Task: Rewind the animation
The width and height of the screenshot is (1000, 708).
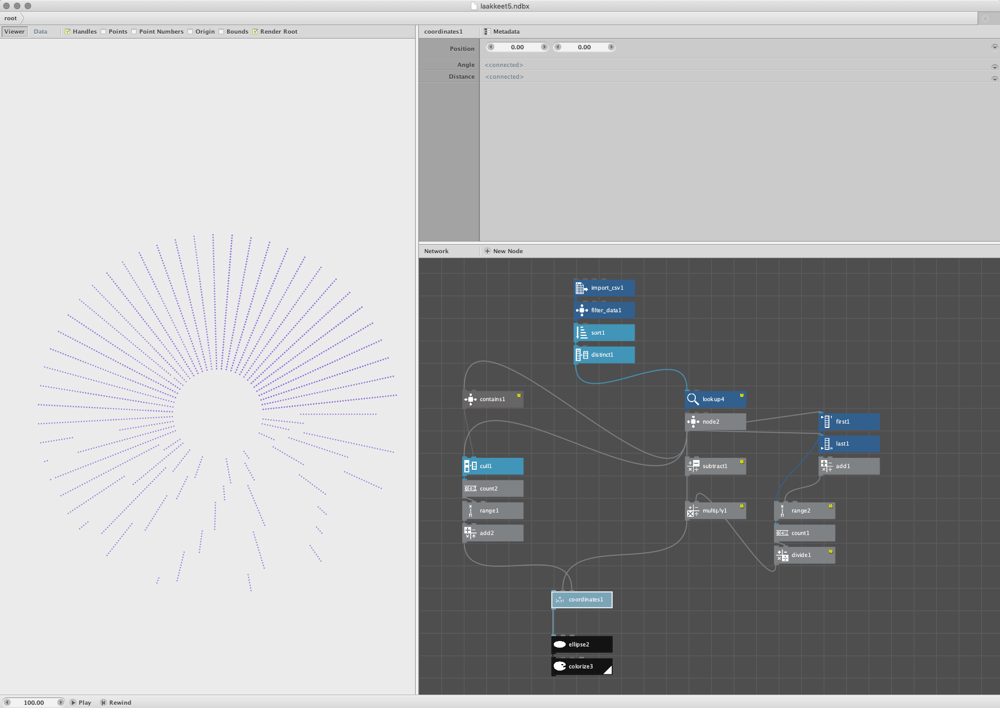Action: (115, 702)
